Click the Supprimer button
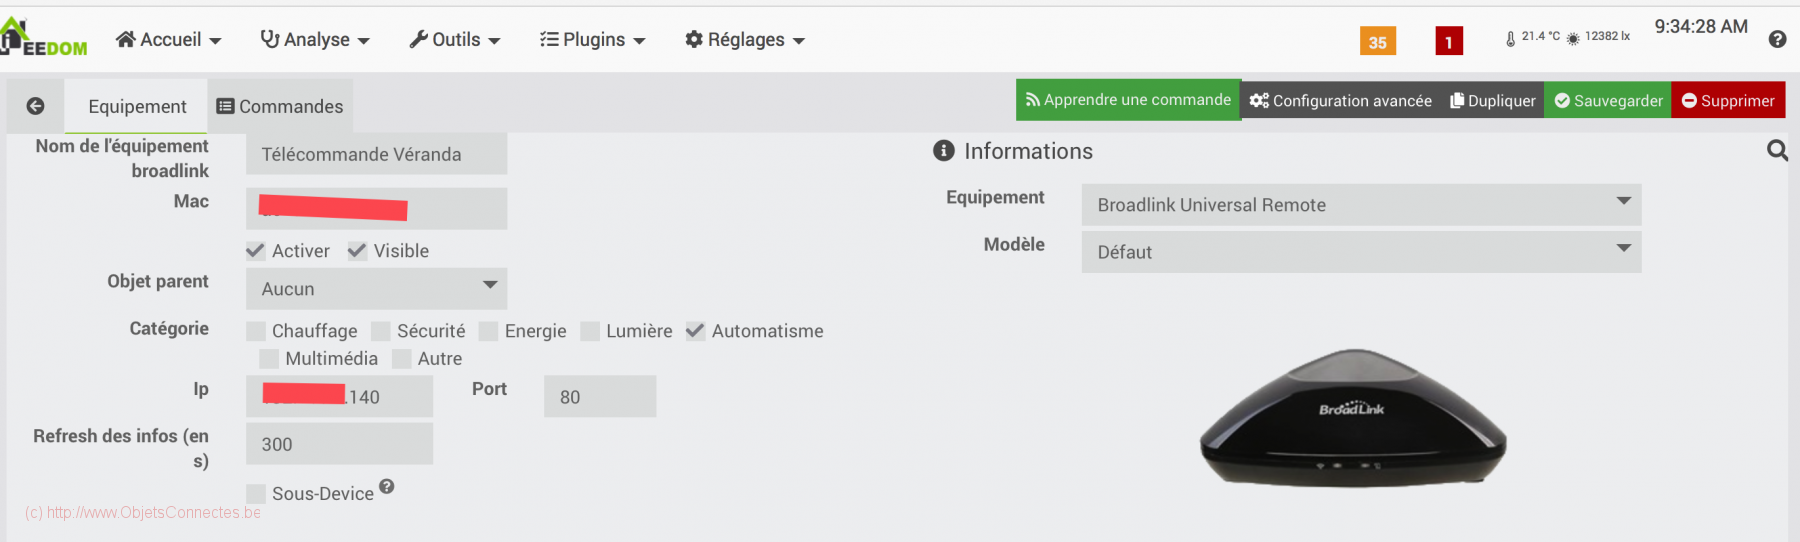Viewport: 1800px width, 542px height. (x=1728, y=101)
